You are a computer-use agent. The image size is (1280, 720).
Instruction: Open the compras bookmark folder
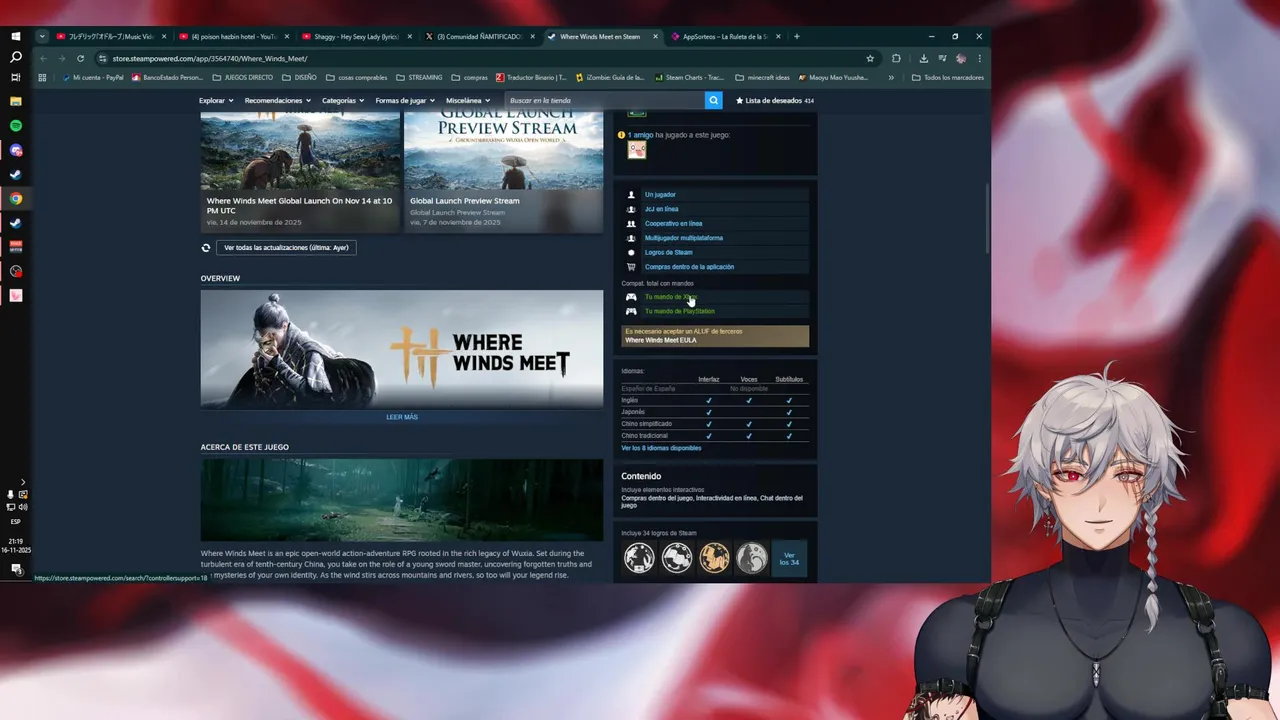tap(470, 77)
